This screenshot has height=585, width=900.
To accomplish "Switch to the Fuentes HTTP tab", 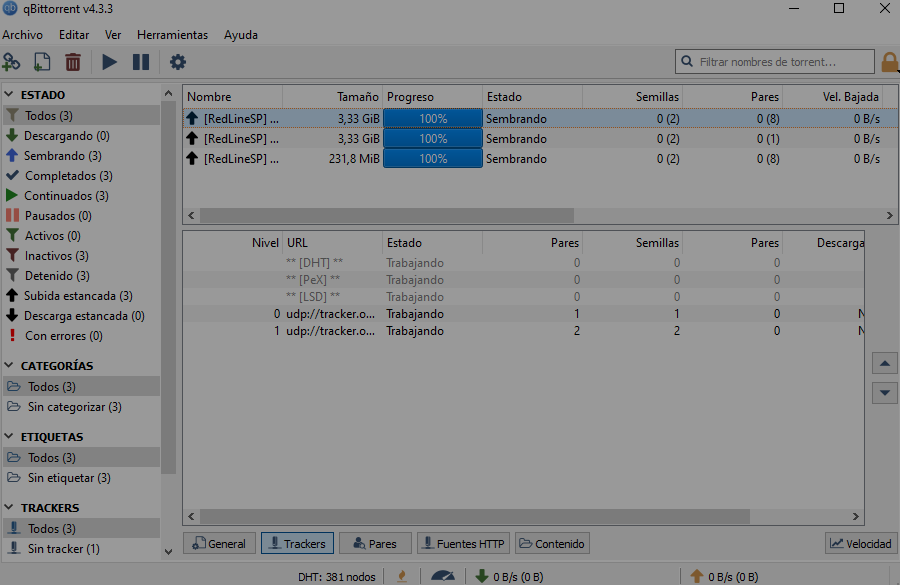I will point(463,544).
